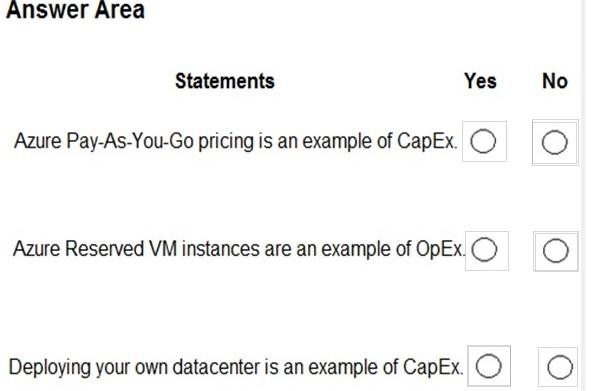
Task: Choose No for Reserved VM instances OpEx
Action: 555,251
